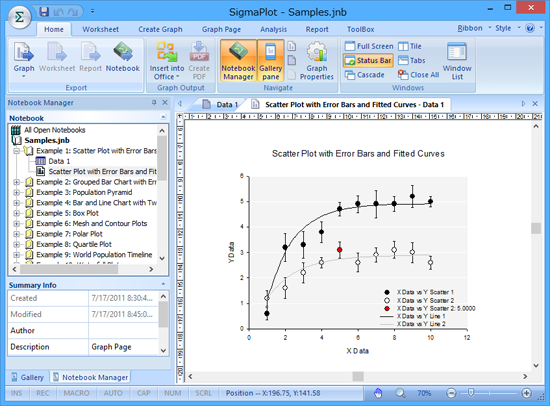Screen dimensions: 550x406
Task: Click the Description value Graph Page
Action: tap(123, 347)
